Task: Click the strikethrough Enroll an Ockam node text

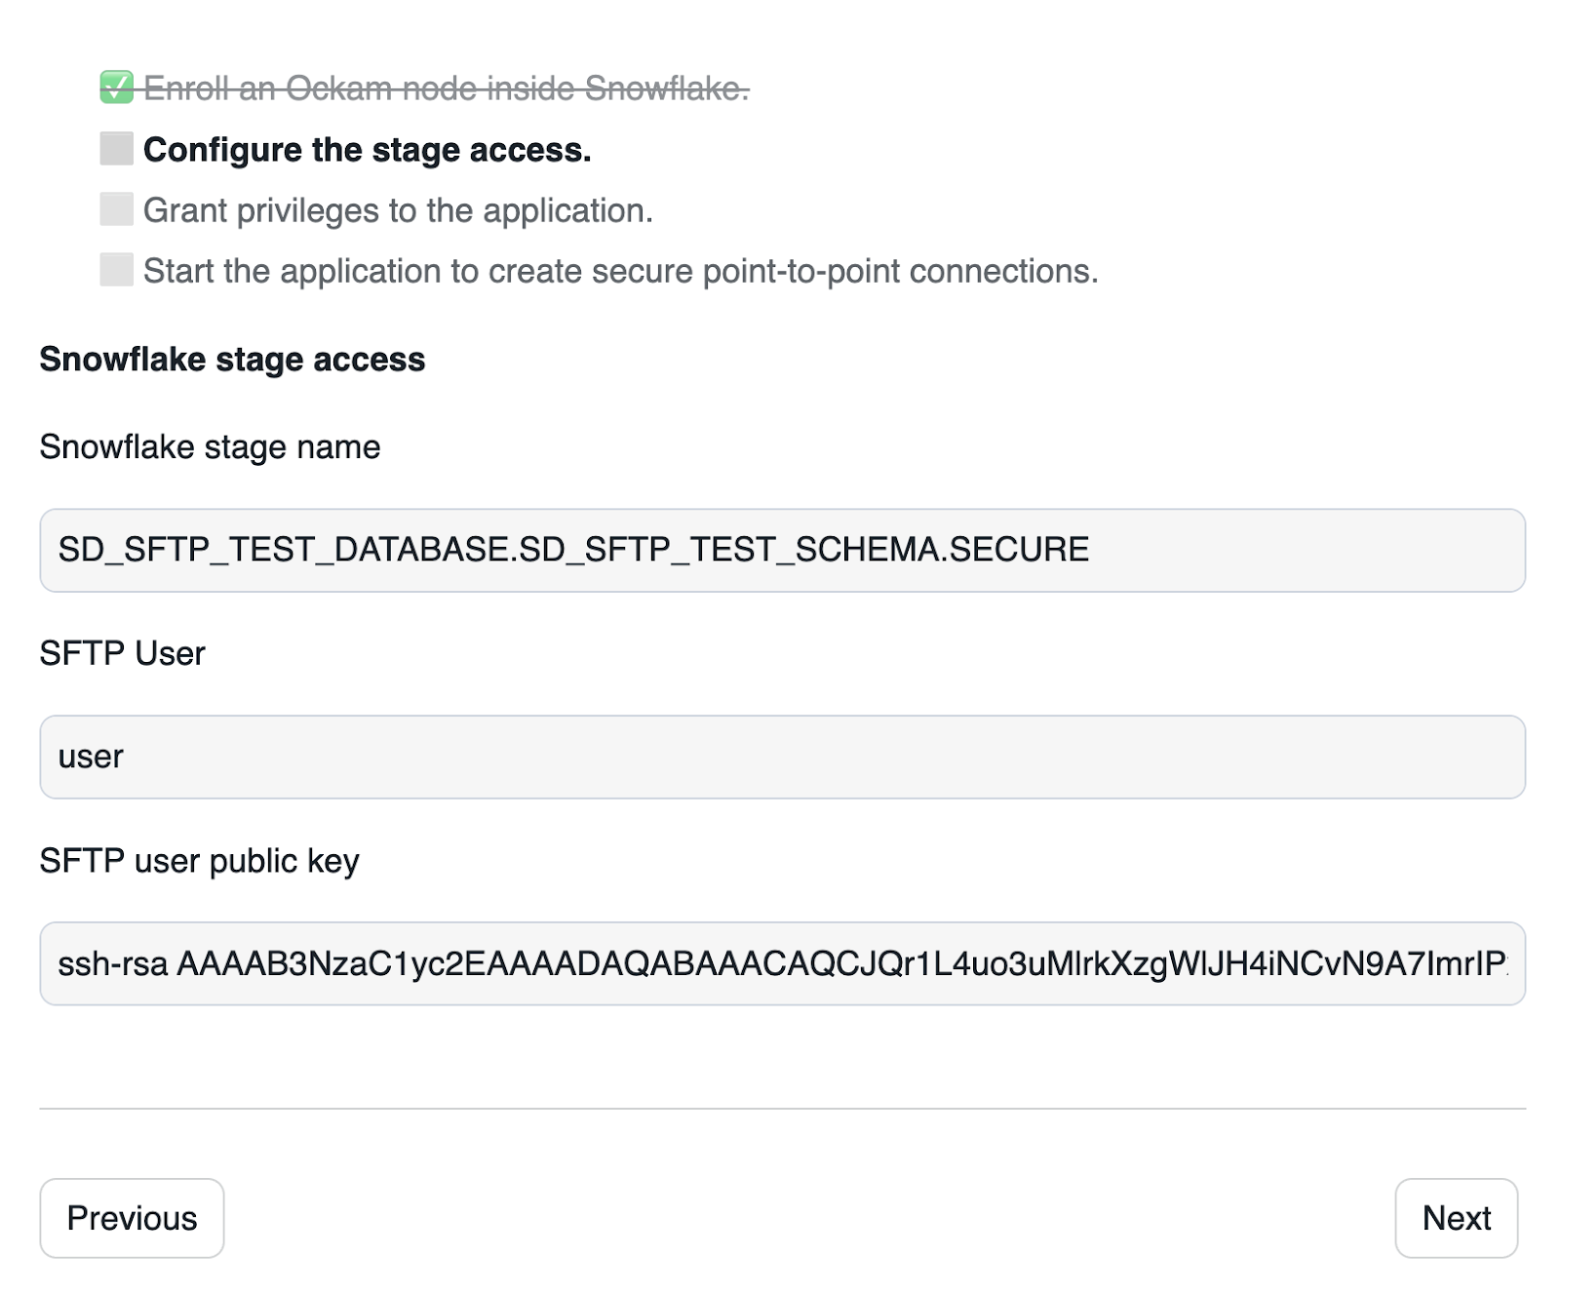Action: 450,90
